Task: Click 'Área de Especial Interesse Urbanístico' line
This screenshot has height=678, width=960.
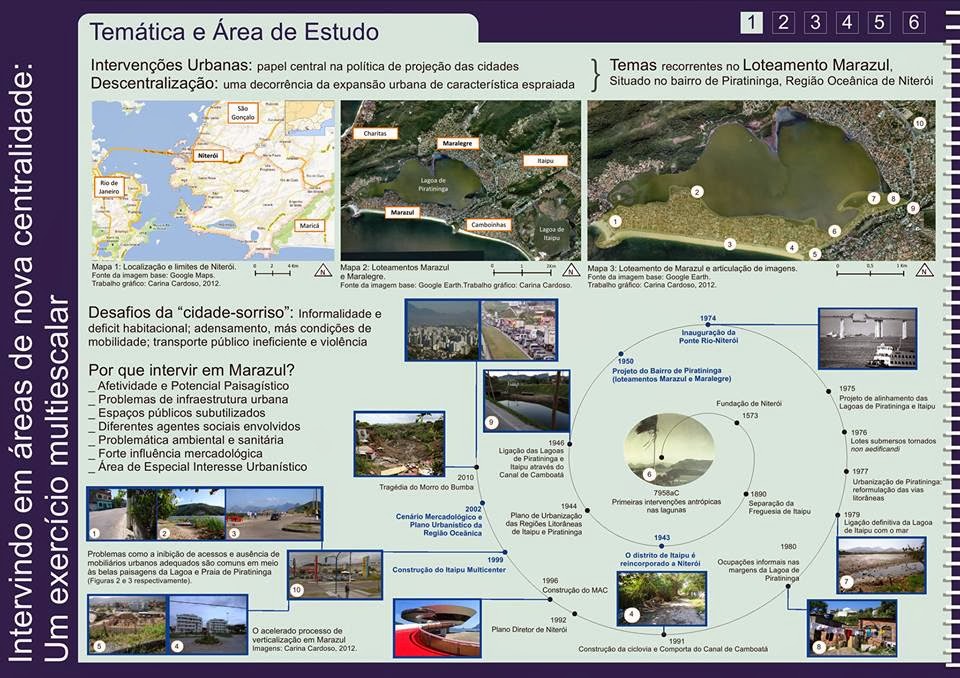Action: tap(203, 467)
